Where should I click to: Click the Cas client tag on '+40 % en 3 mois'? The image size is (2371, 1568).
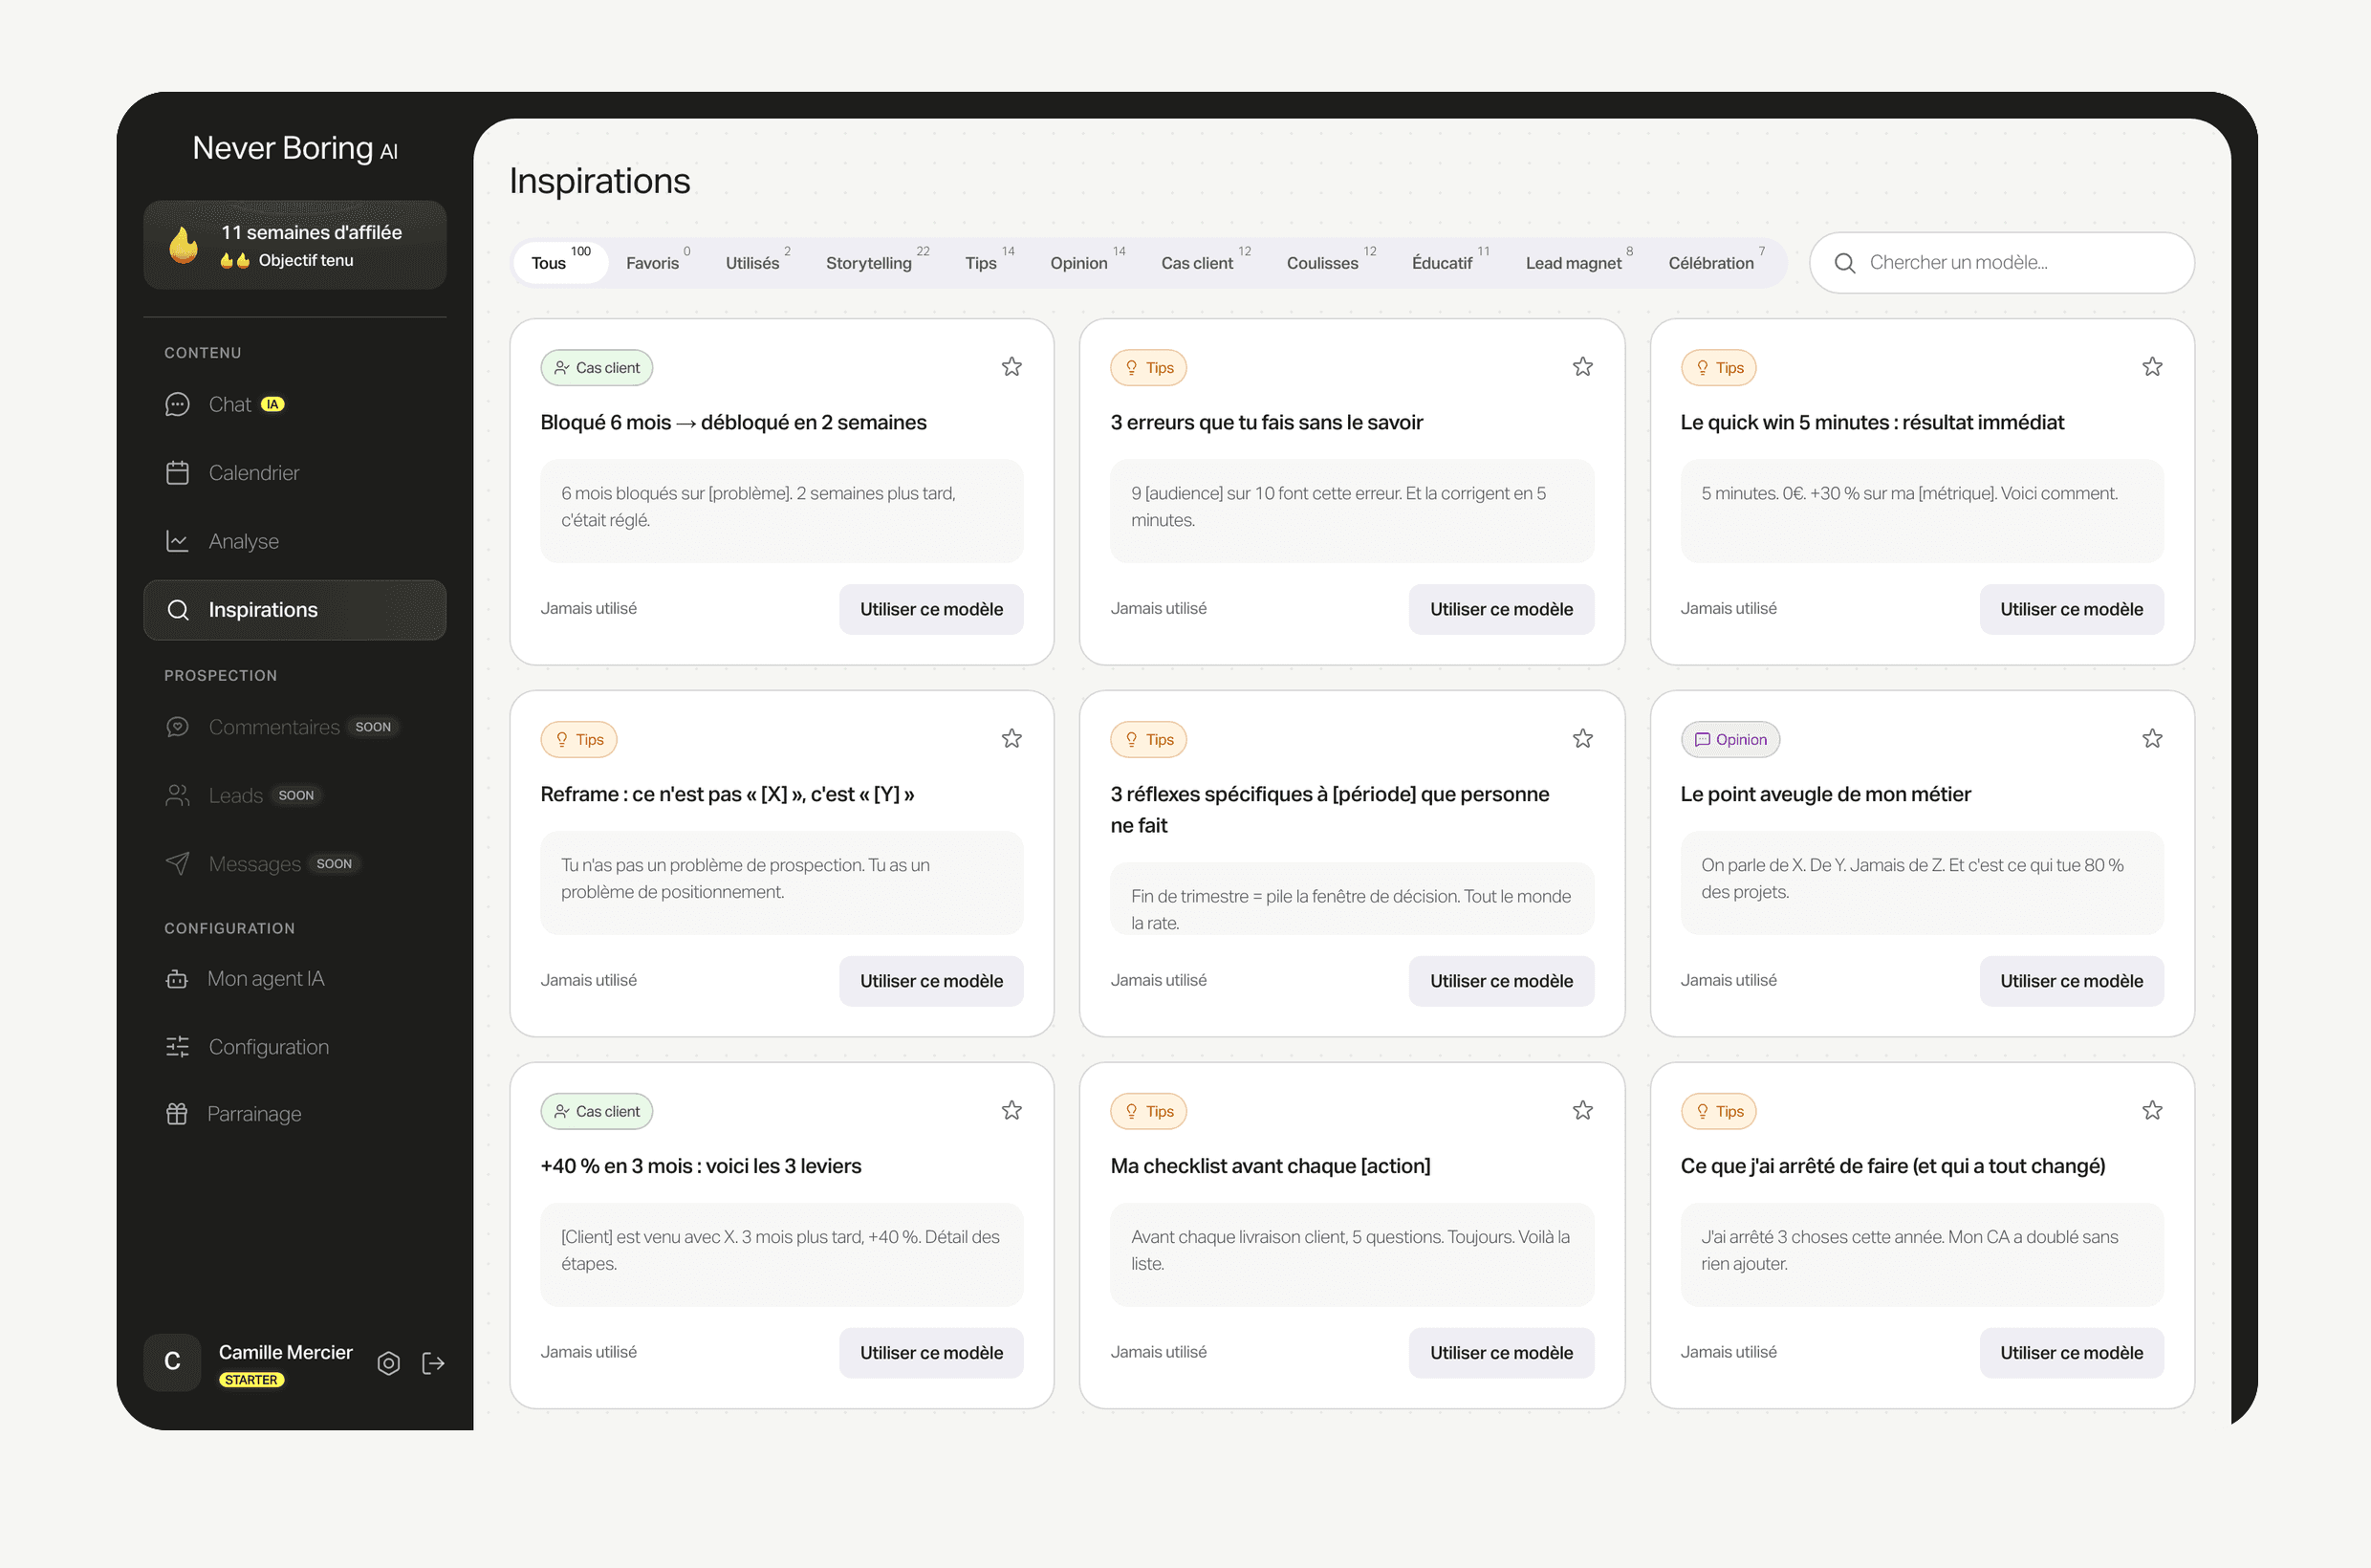[x=596, y=1111]
